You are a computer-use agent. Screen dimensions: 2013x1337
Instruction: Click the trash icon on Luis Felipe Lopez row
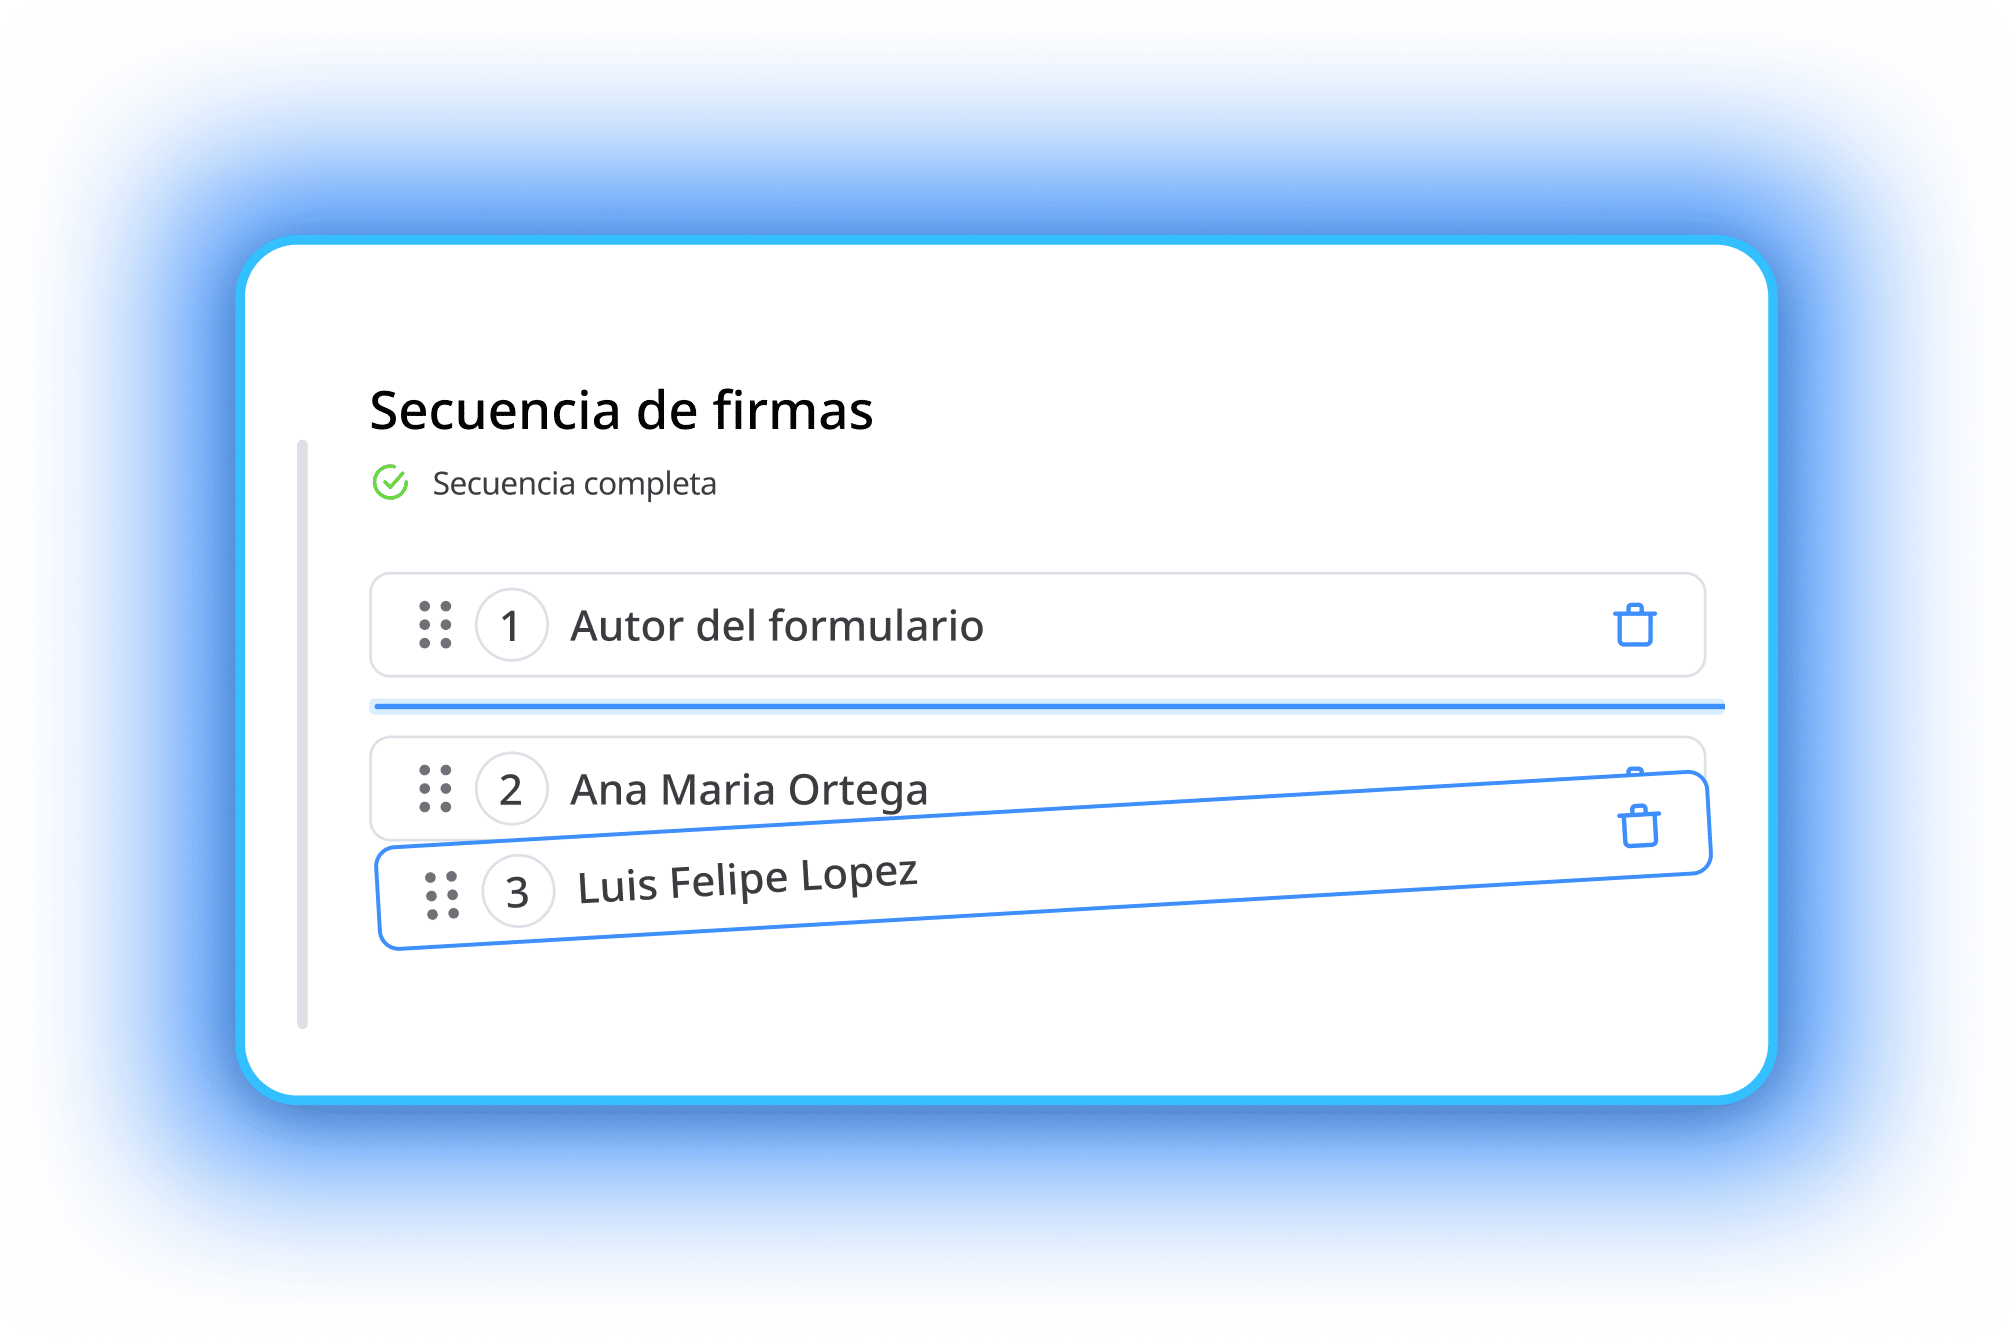pos(1637,828)
